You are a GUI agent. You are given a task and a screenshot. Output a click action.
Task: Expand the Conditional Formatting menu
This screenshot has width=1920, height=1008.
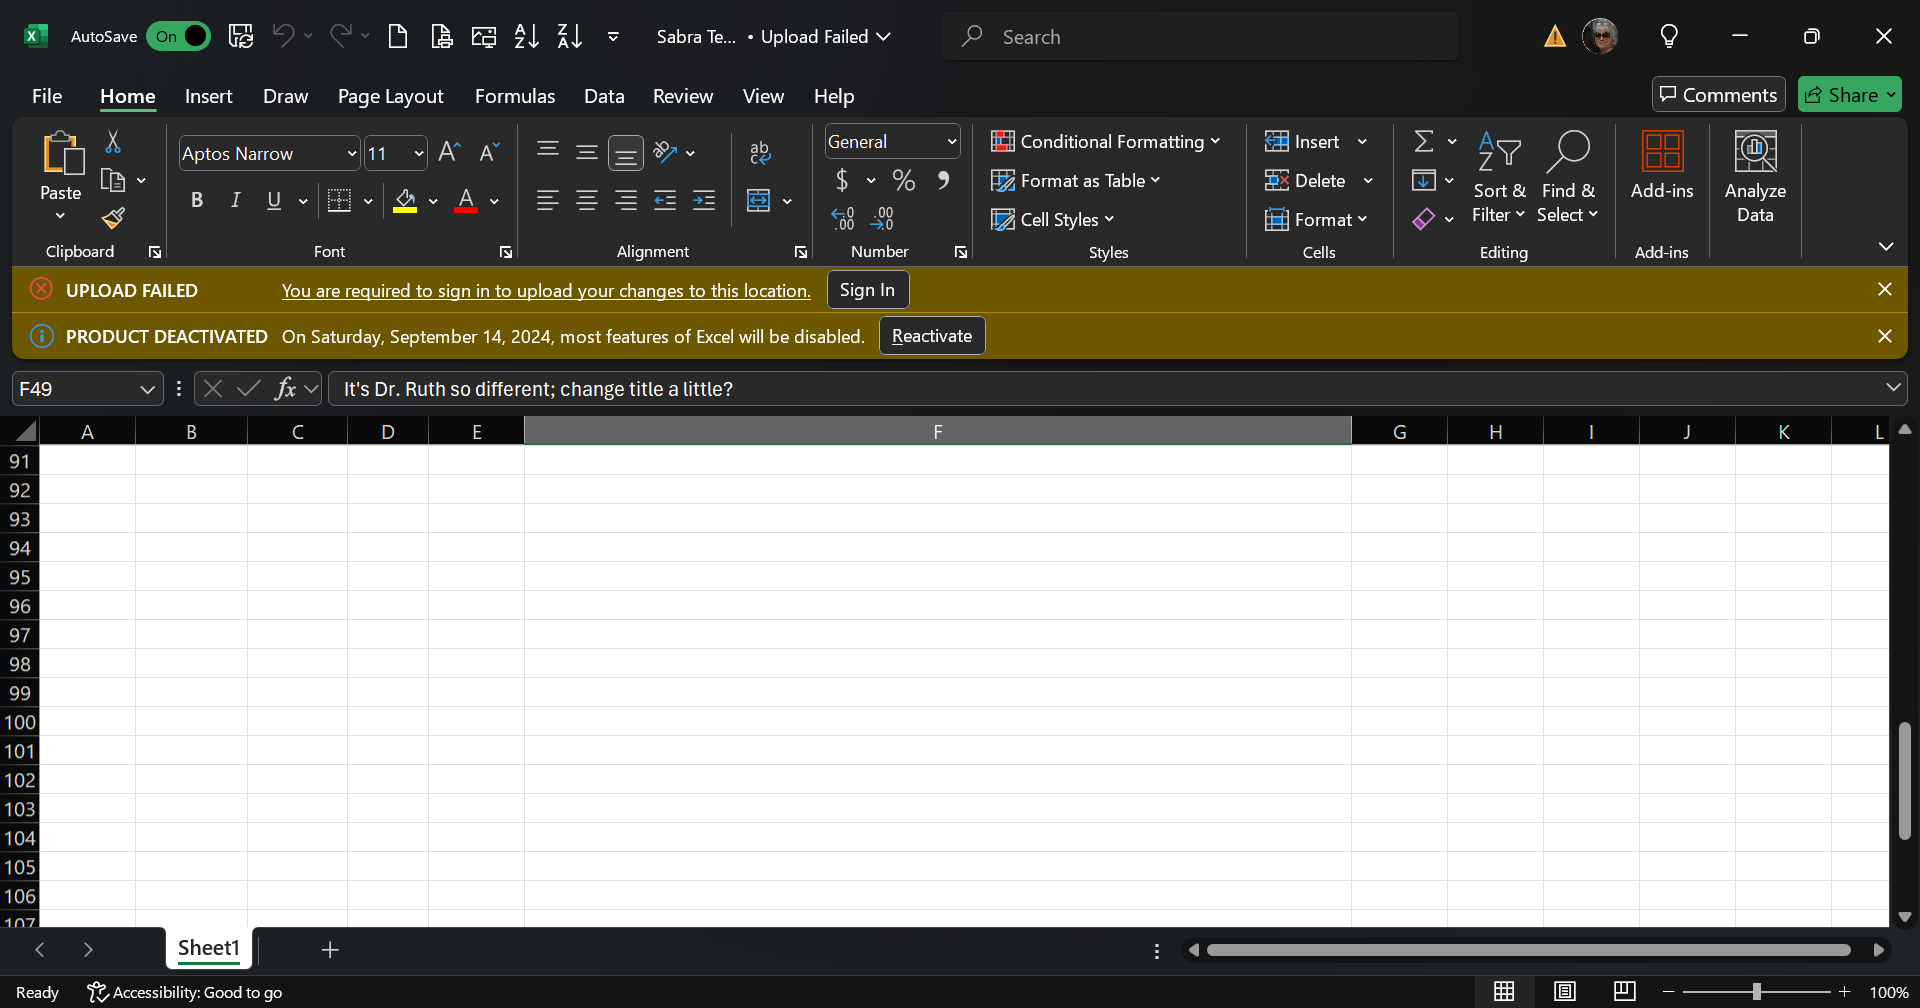1106,141
